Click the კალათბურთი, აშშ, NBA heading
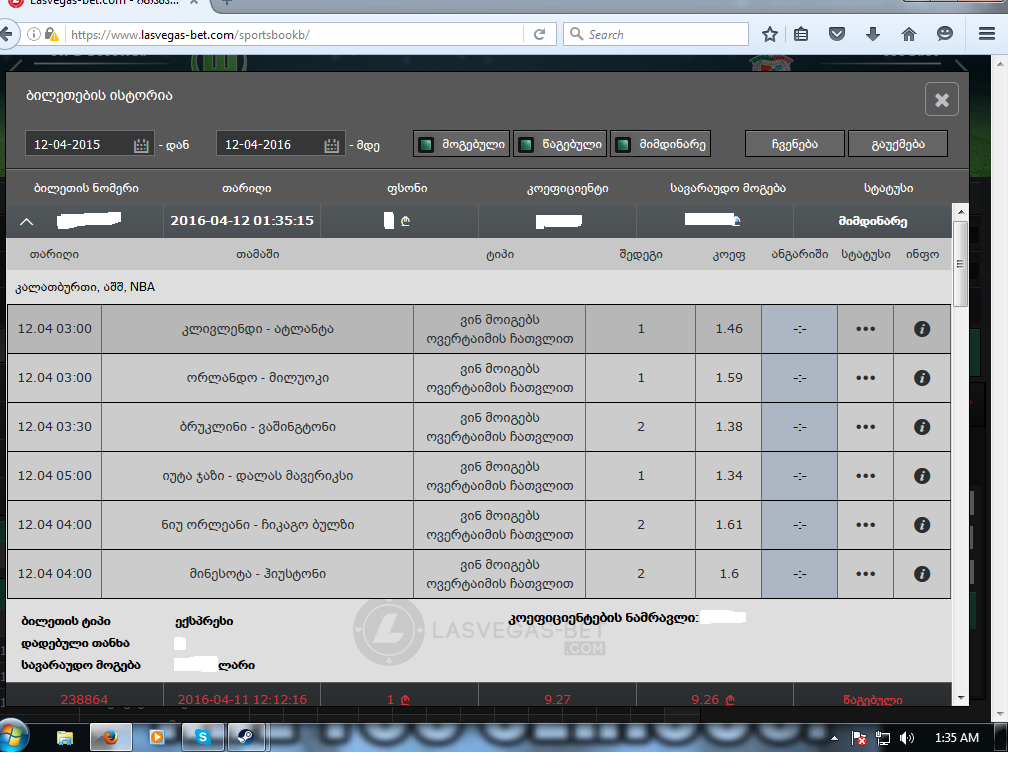This screenshot has width=1024, height=768. pyautogui.click(x=85, y=287)
